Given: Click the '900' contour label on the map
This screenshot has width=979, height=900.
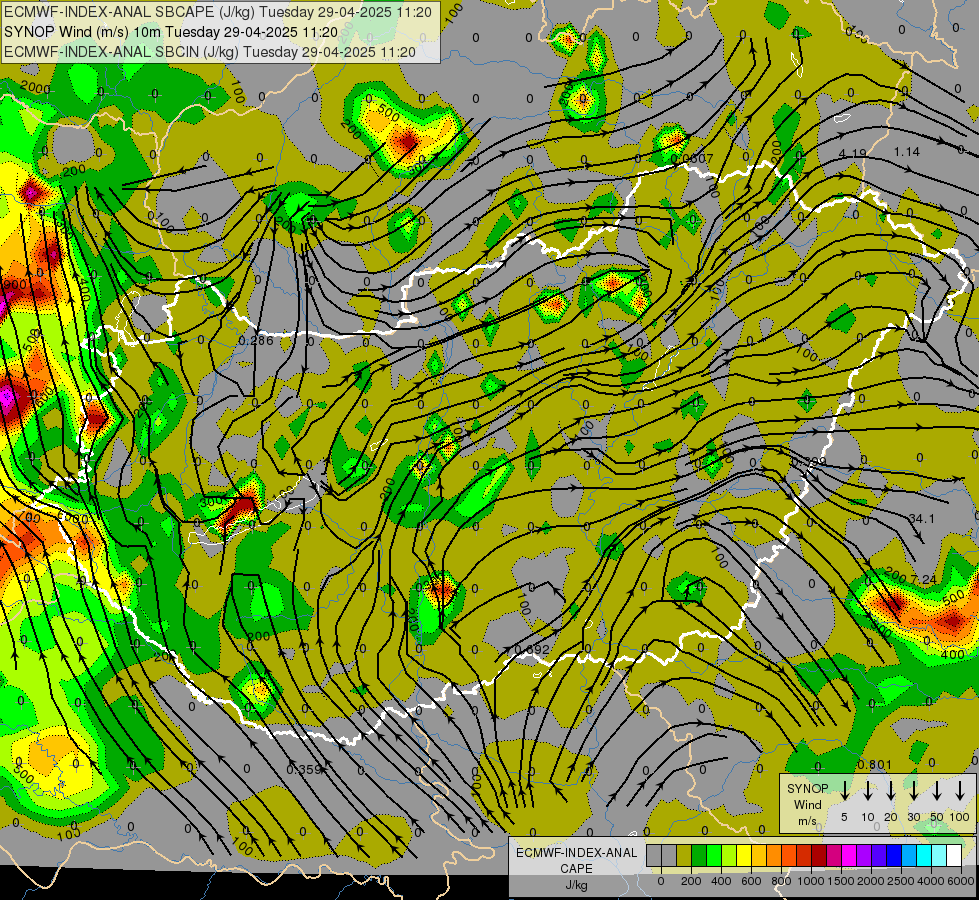Looking at the screenshot, I should [15, 285].
